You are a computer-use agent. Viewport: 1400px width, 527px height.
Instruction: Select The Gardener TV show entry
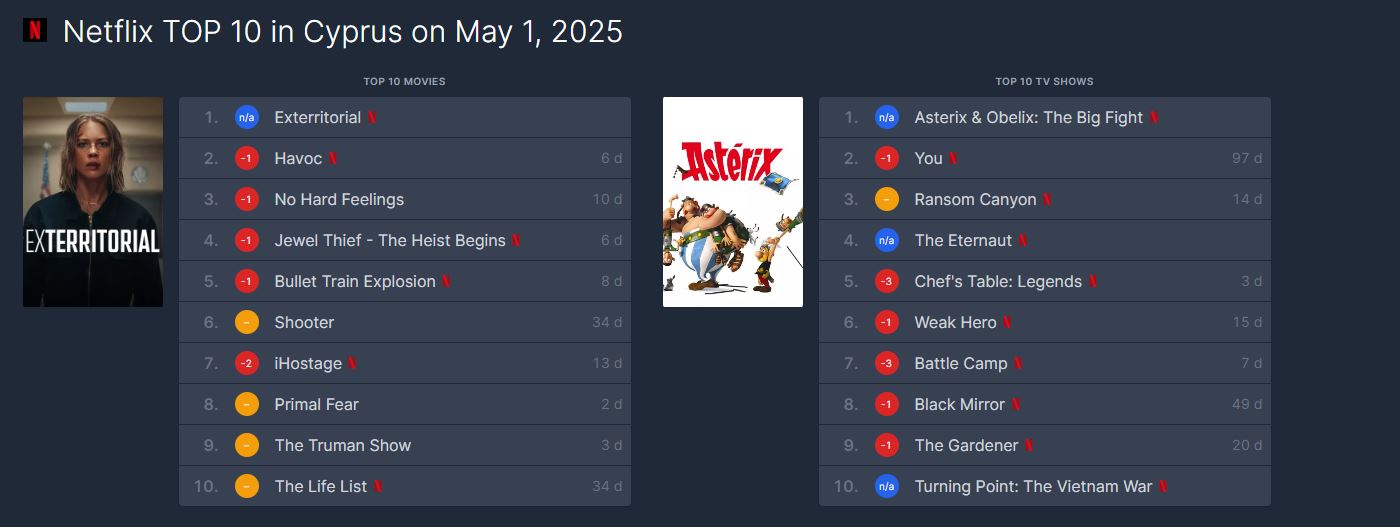point(966,445)
